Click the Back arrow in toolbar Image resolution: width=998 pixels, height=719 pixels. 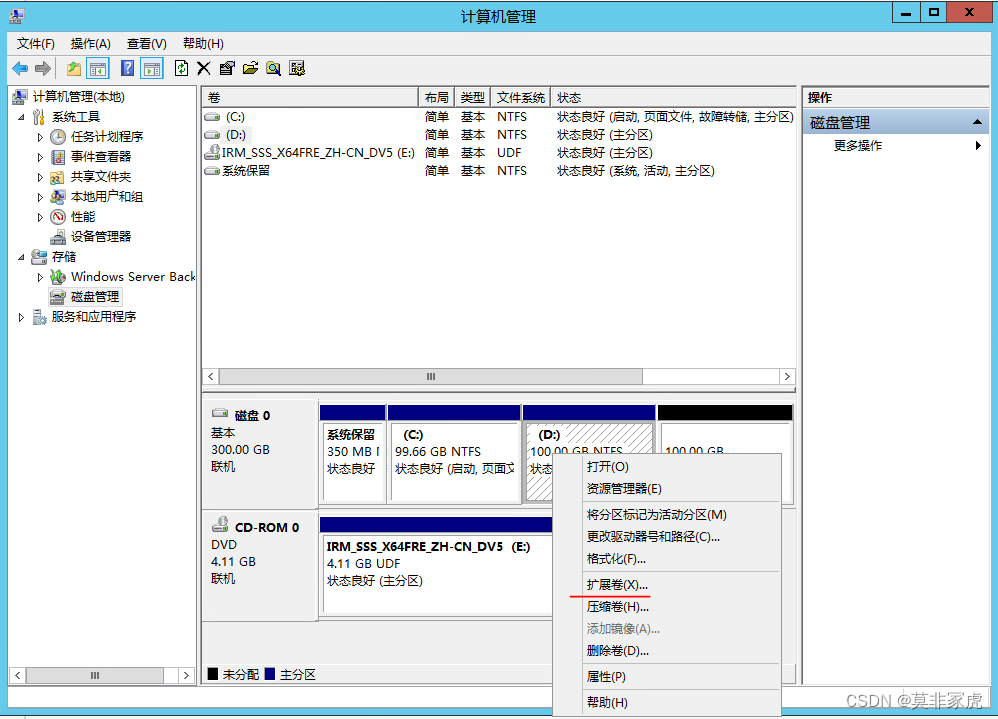[x=20, y=68]
